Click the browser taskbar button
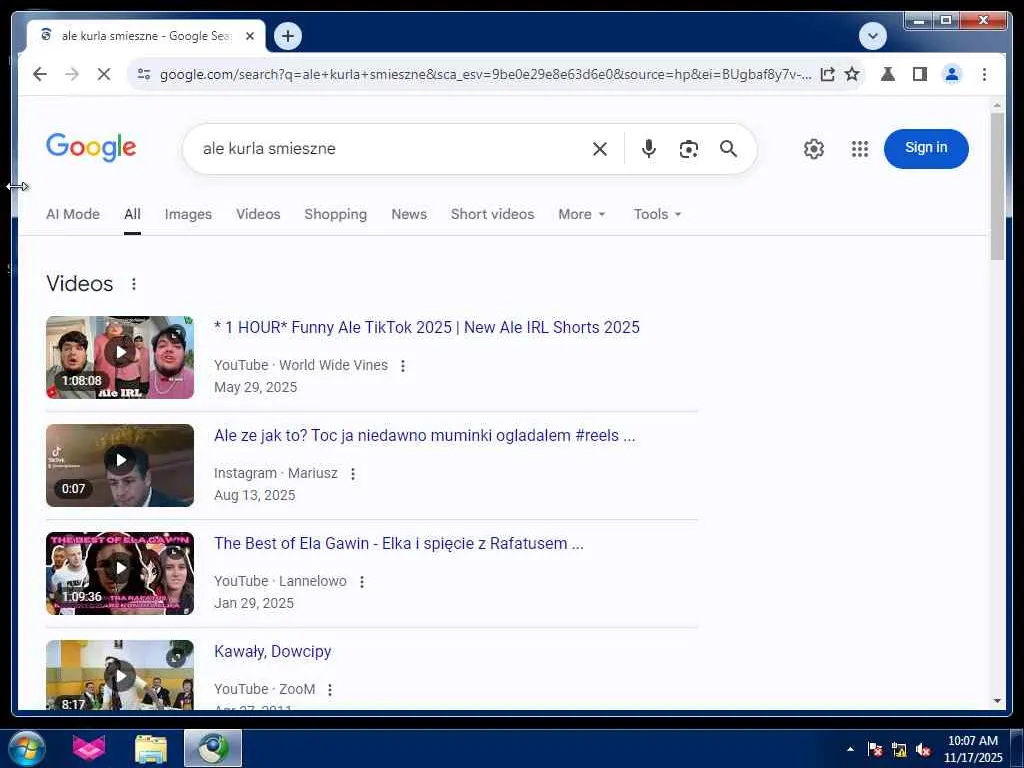 coord(213,748)
